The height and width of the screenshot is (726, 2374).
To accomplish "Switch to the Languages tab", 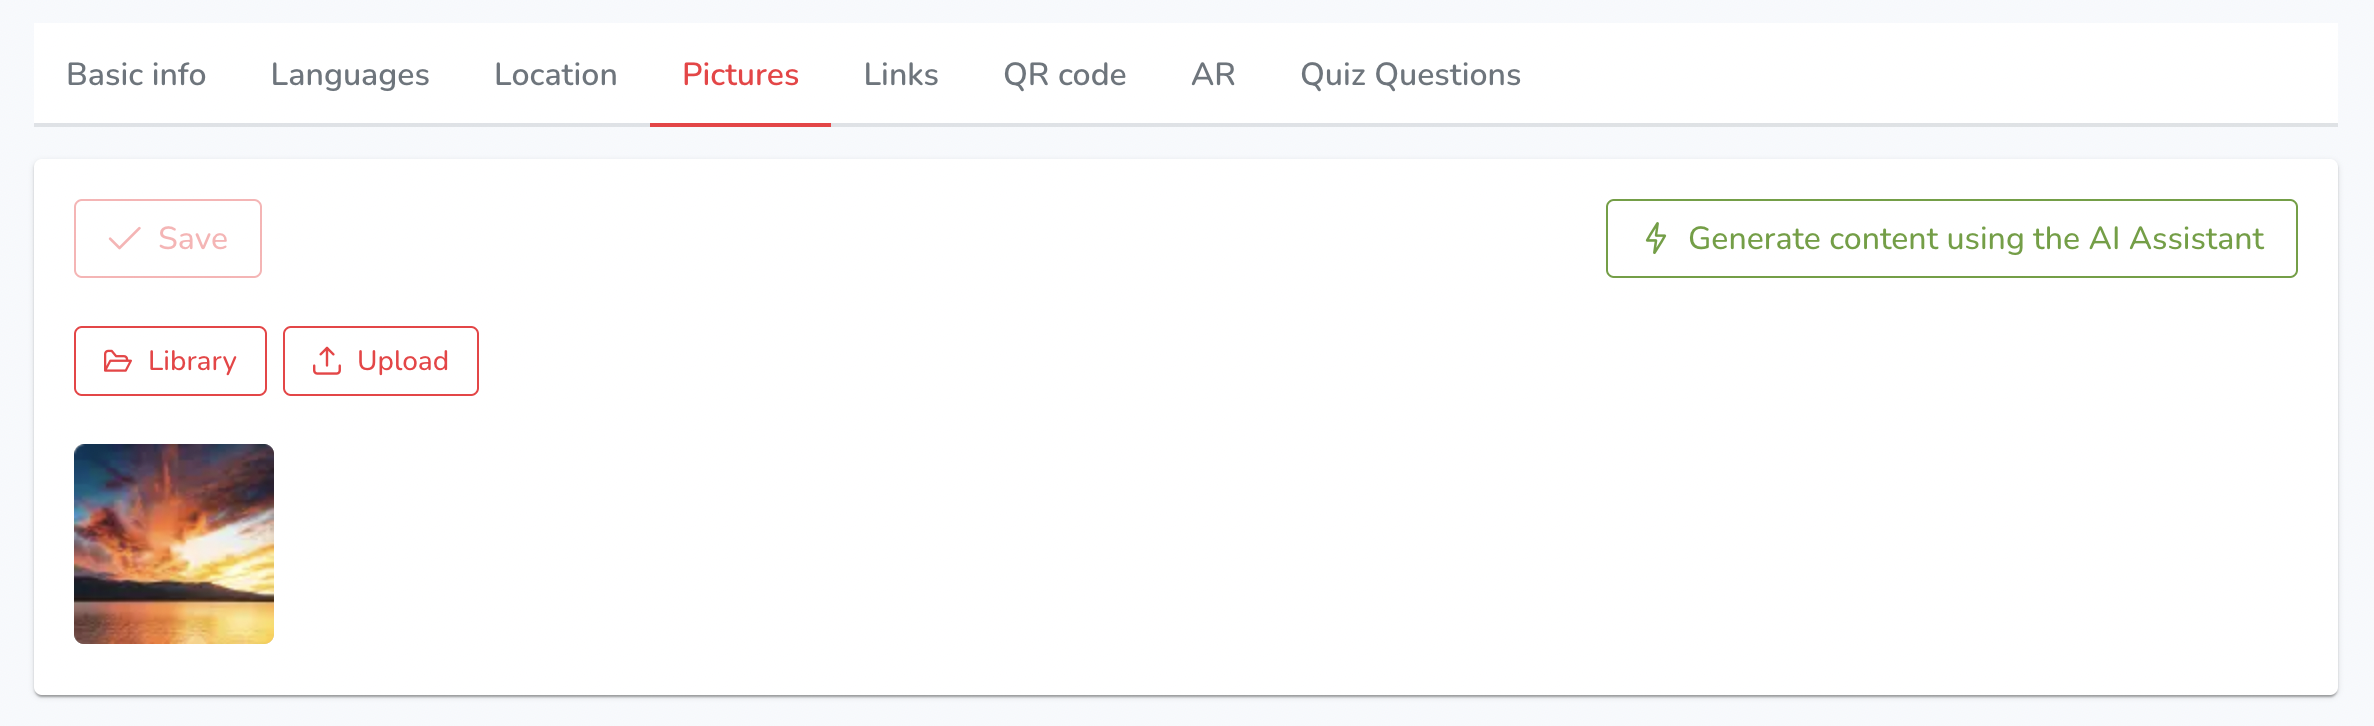I will point(350,75).
